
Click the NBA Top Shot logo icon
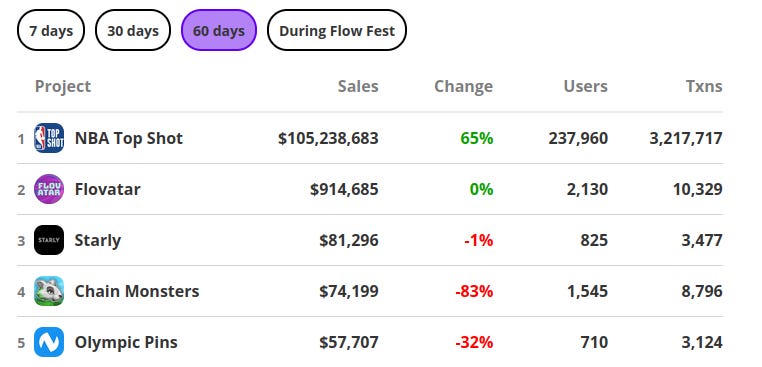point(49,138)
